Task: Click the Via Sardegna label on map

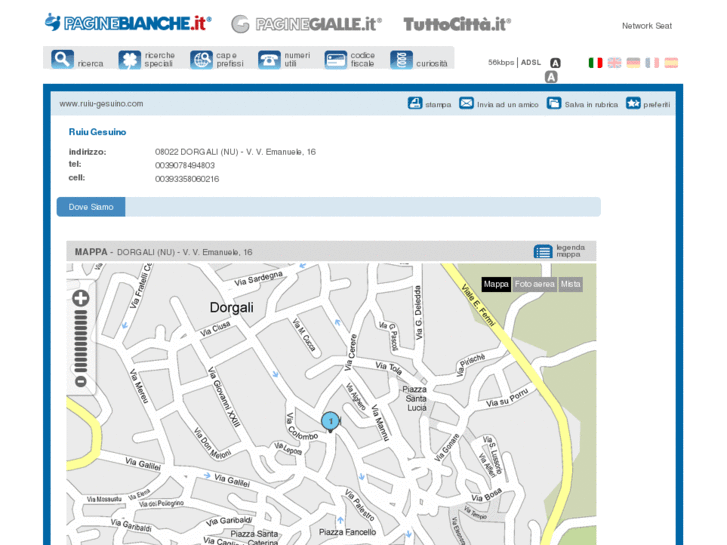Action: click(258, 279)
